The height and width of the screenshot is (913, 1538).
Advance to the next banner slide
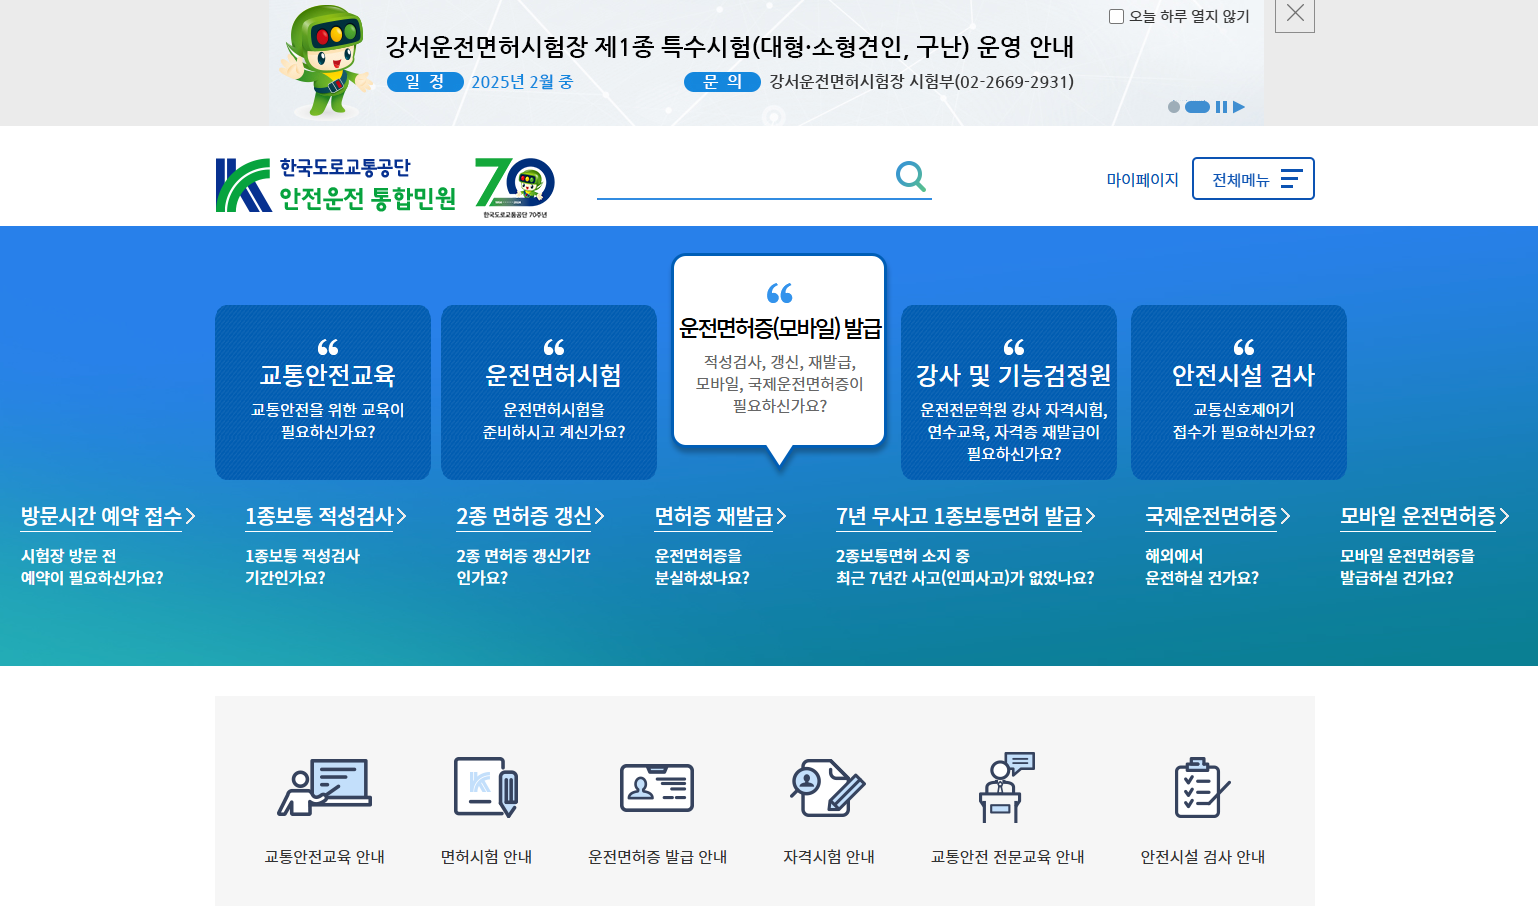coord(1240,106)
